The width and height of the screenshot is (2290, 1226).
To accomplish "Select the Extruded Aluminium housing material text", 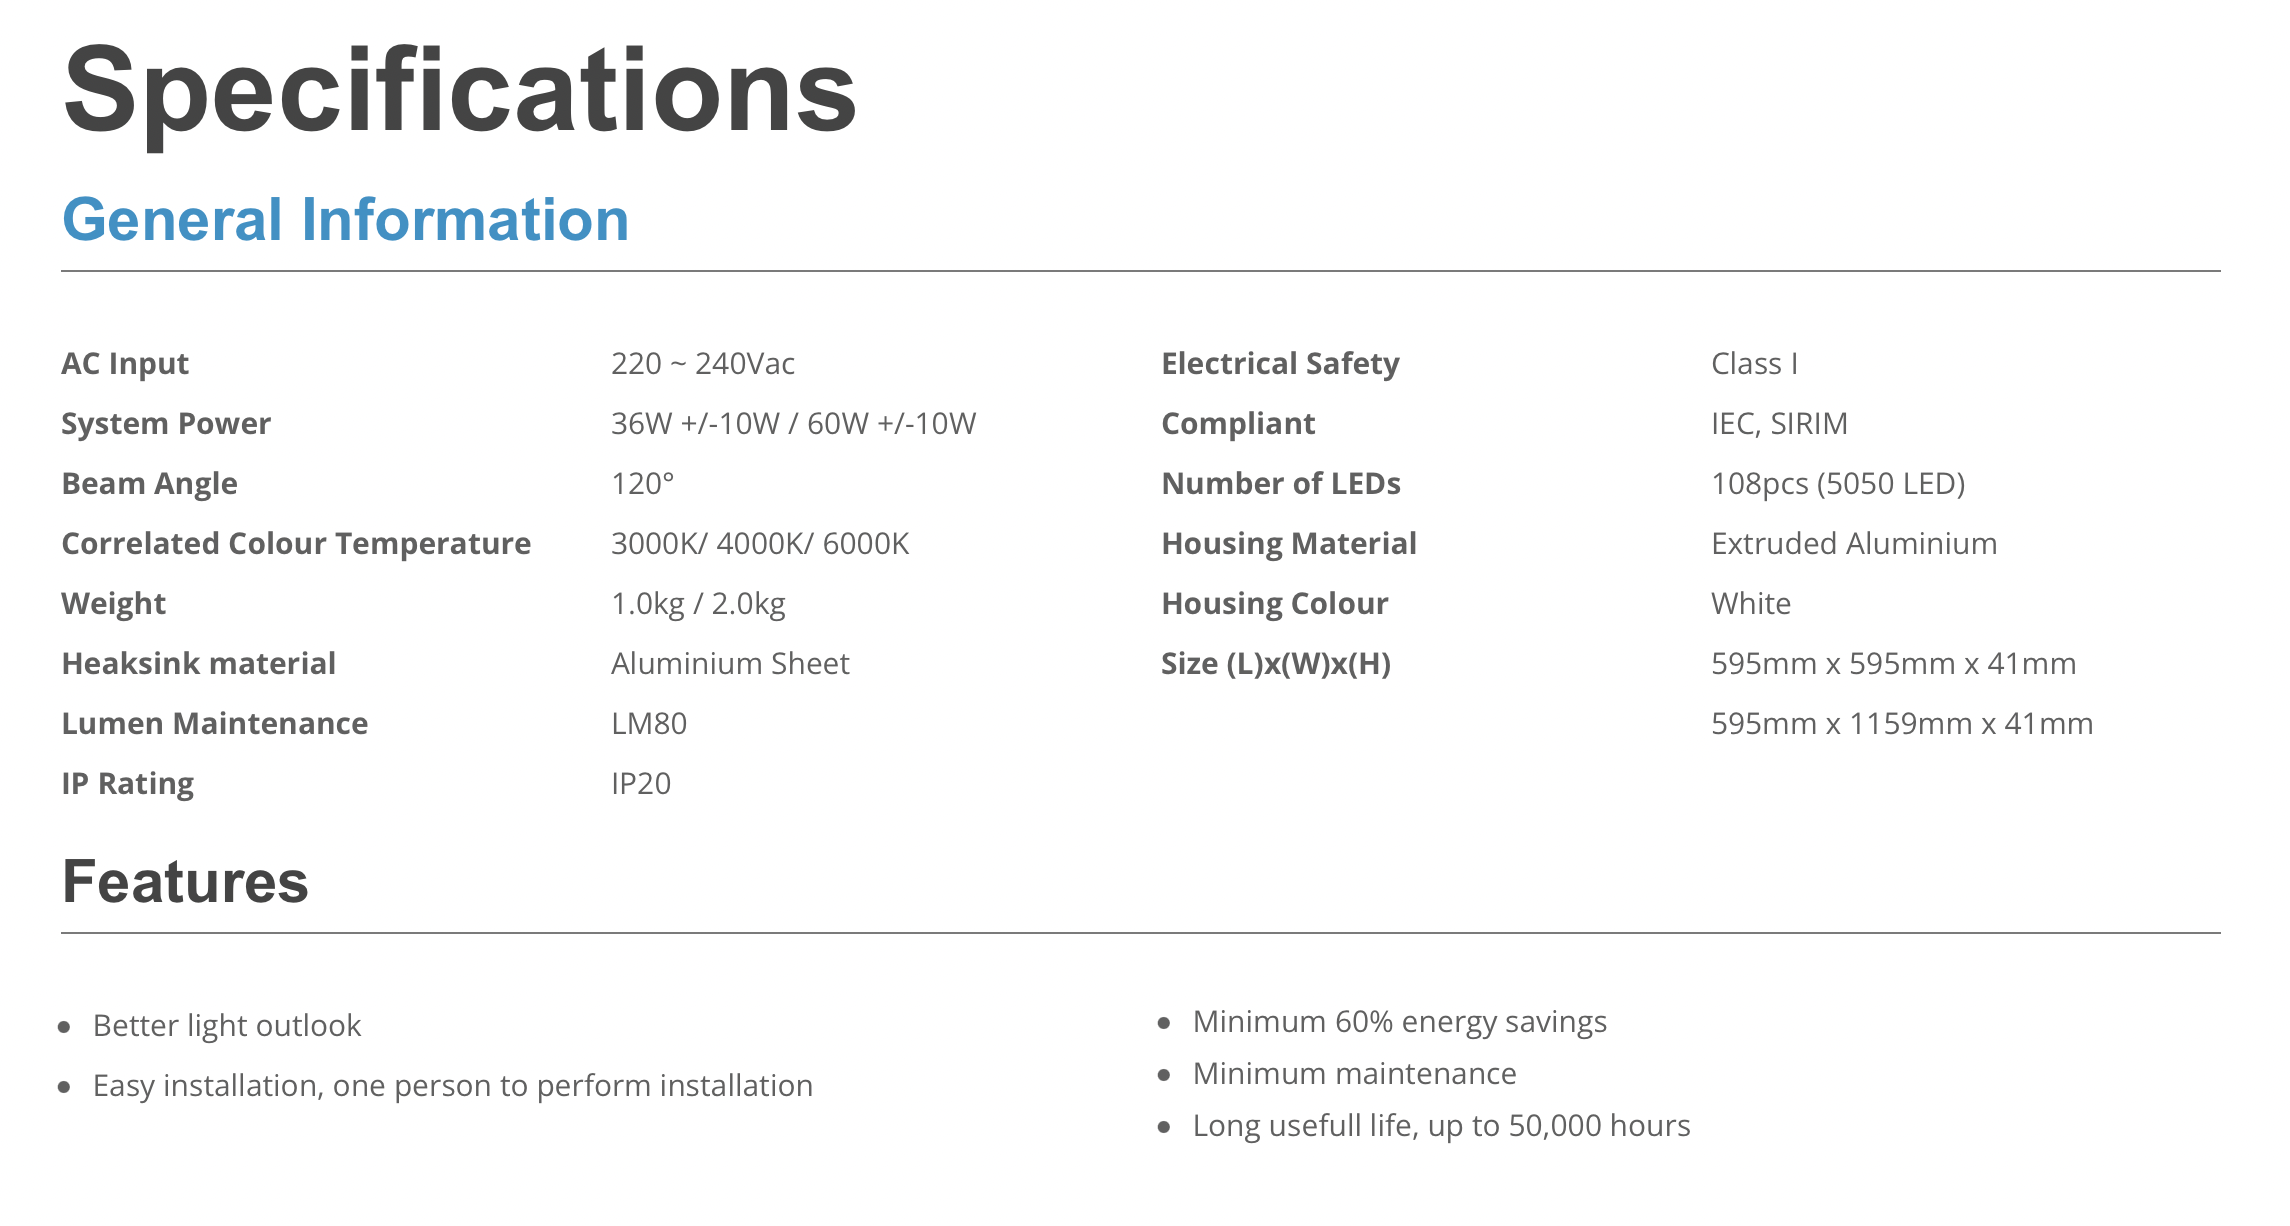I will point(1854,544).
